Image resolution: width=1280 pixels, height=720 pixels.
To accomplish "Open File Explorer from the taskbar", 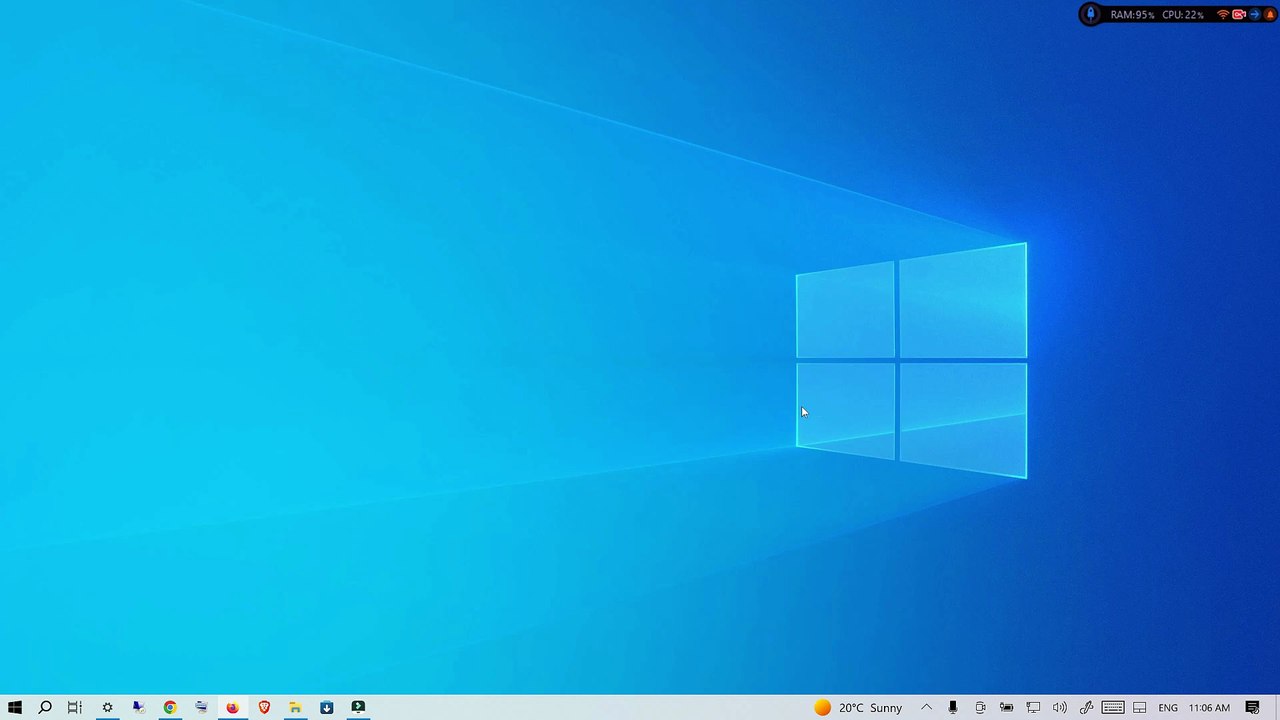I will pos(295,708).
